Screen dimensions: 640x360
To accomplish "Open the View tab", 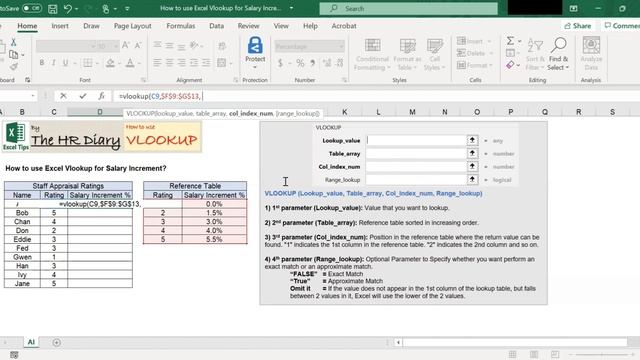I will 281,26.
